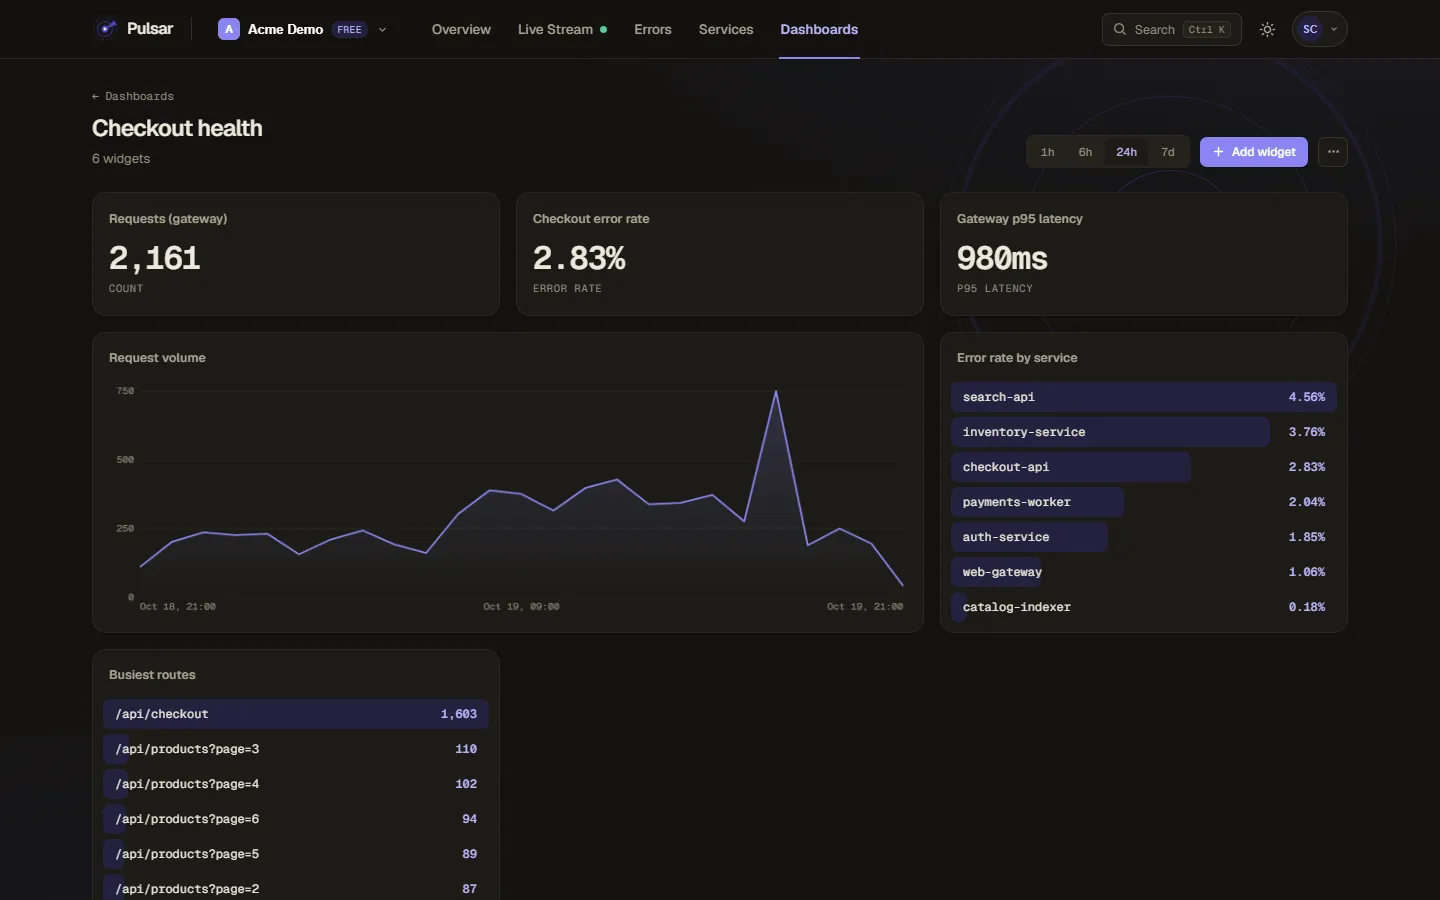Viewport: 1440px width, 900px height.
Task: Click the Oct 19, 09:00 axis label
Action: [x=521, y=607]
